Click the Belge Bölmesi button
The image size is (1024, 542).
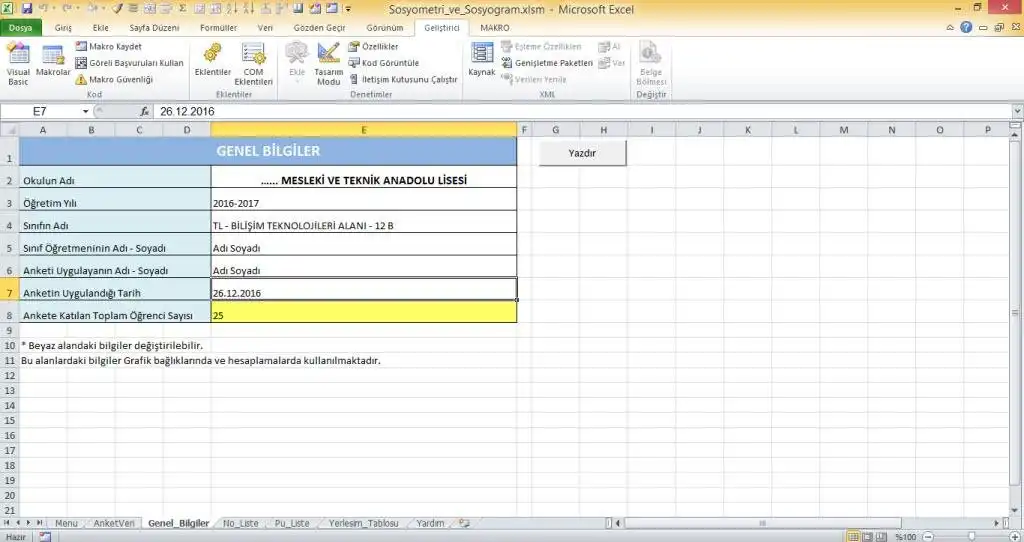pyautogui.click(x=651, y=64)
